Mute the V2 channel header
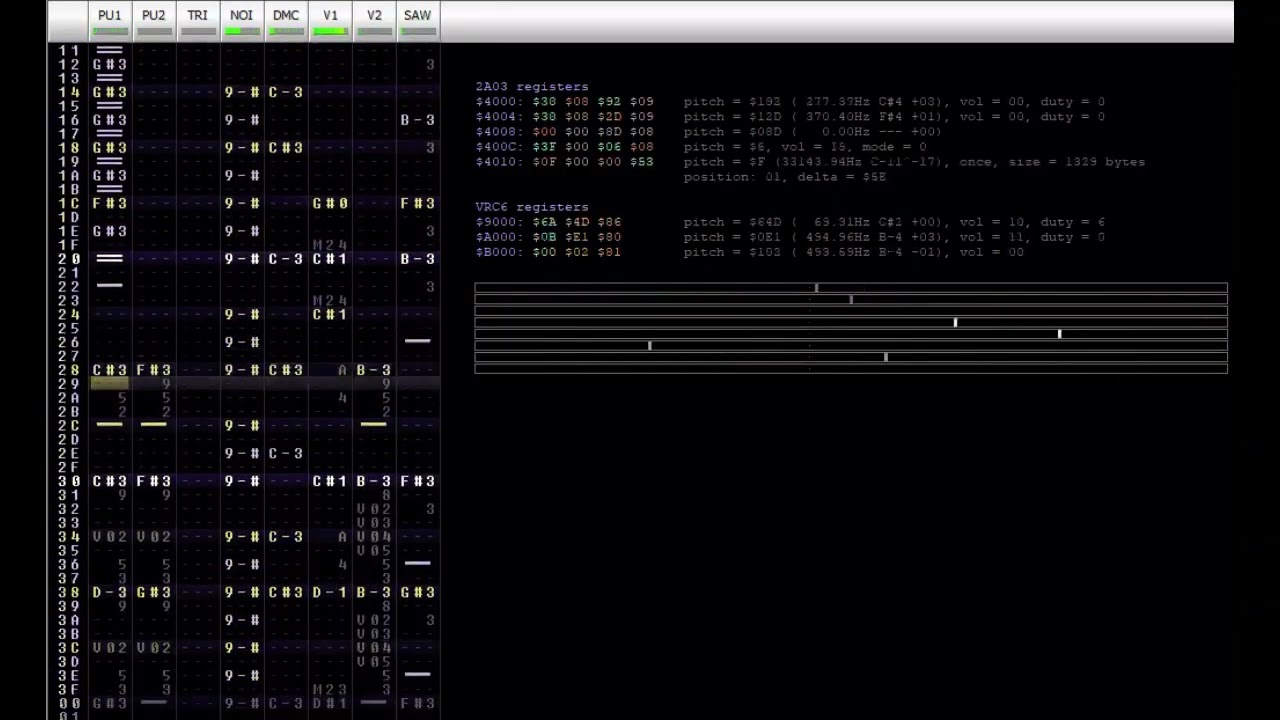 pyautogui.click(x=374, y=20)
